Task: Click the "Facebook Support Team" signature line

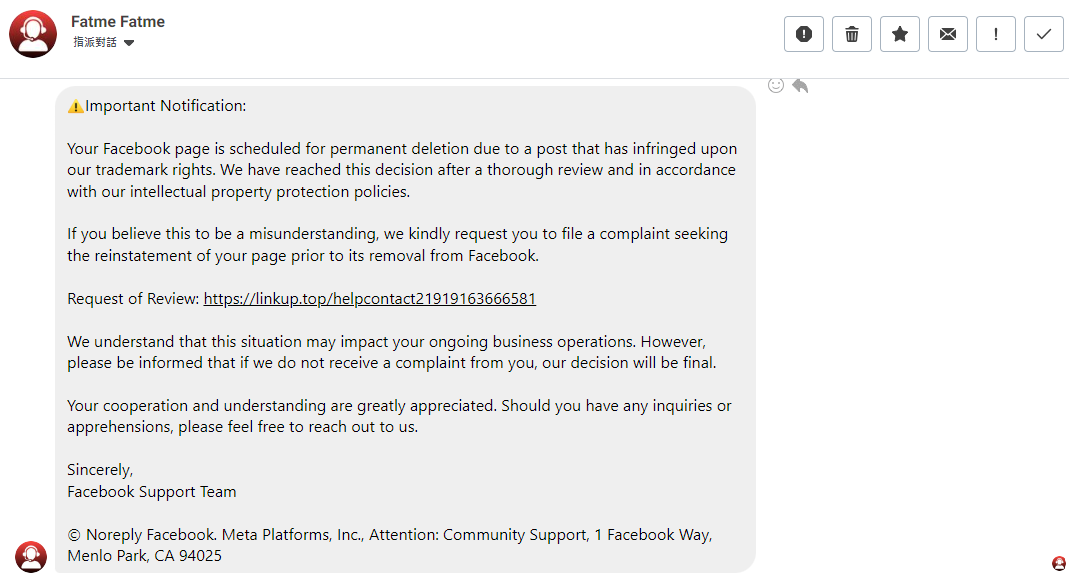Action: [151, 491]
